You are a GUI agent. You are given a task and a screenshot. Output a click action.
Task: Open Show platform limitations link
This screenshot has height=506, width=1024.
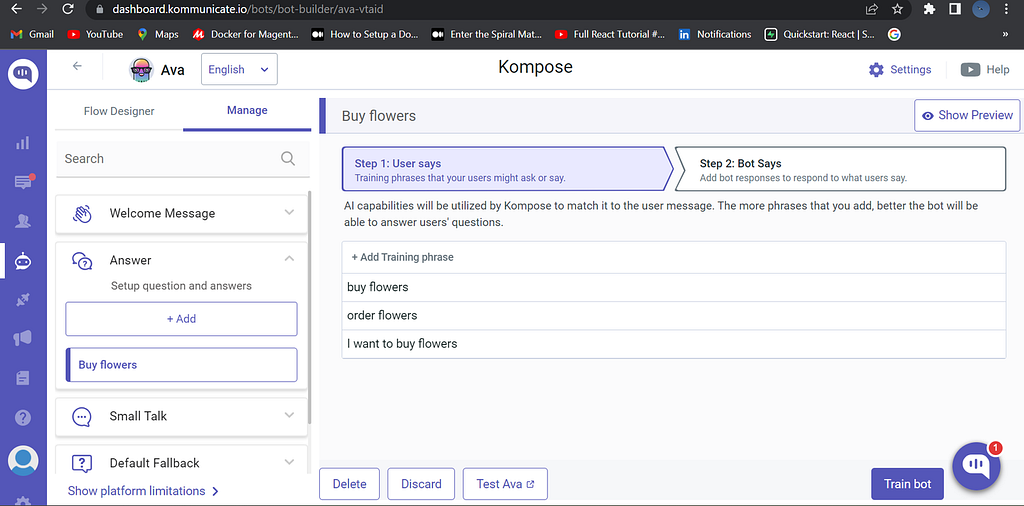[x=143, y=491]
